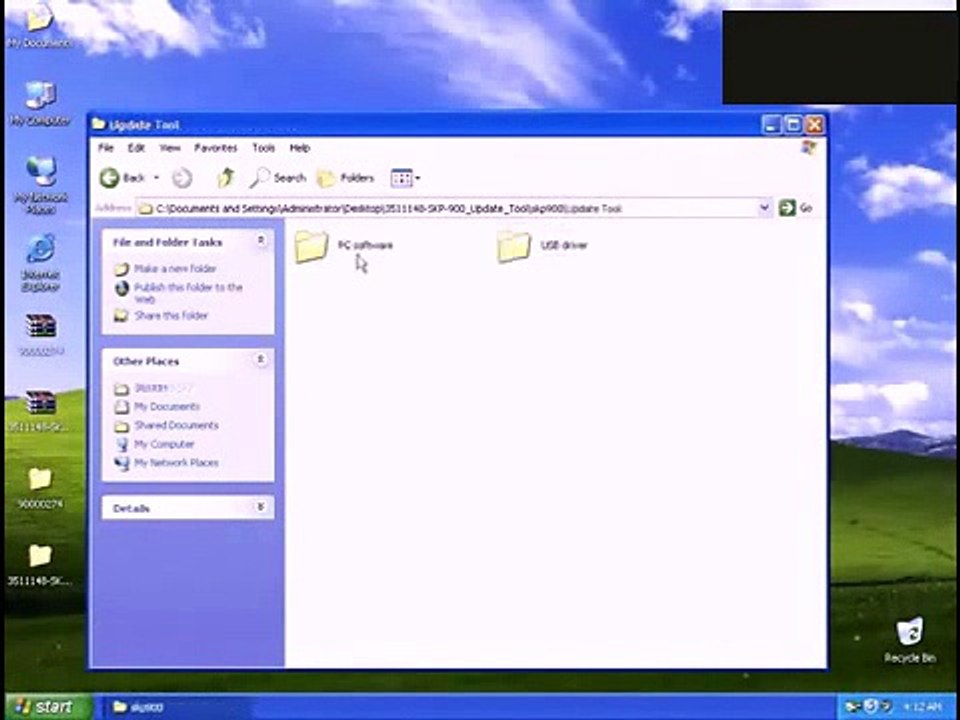This screenshot has width=960, height=720.
Task: Click the Update Tool title bar folder icon
Action: click(x=99, y=124)
